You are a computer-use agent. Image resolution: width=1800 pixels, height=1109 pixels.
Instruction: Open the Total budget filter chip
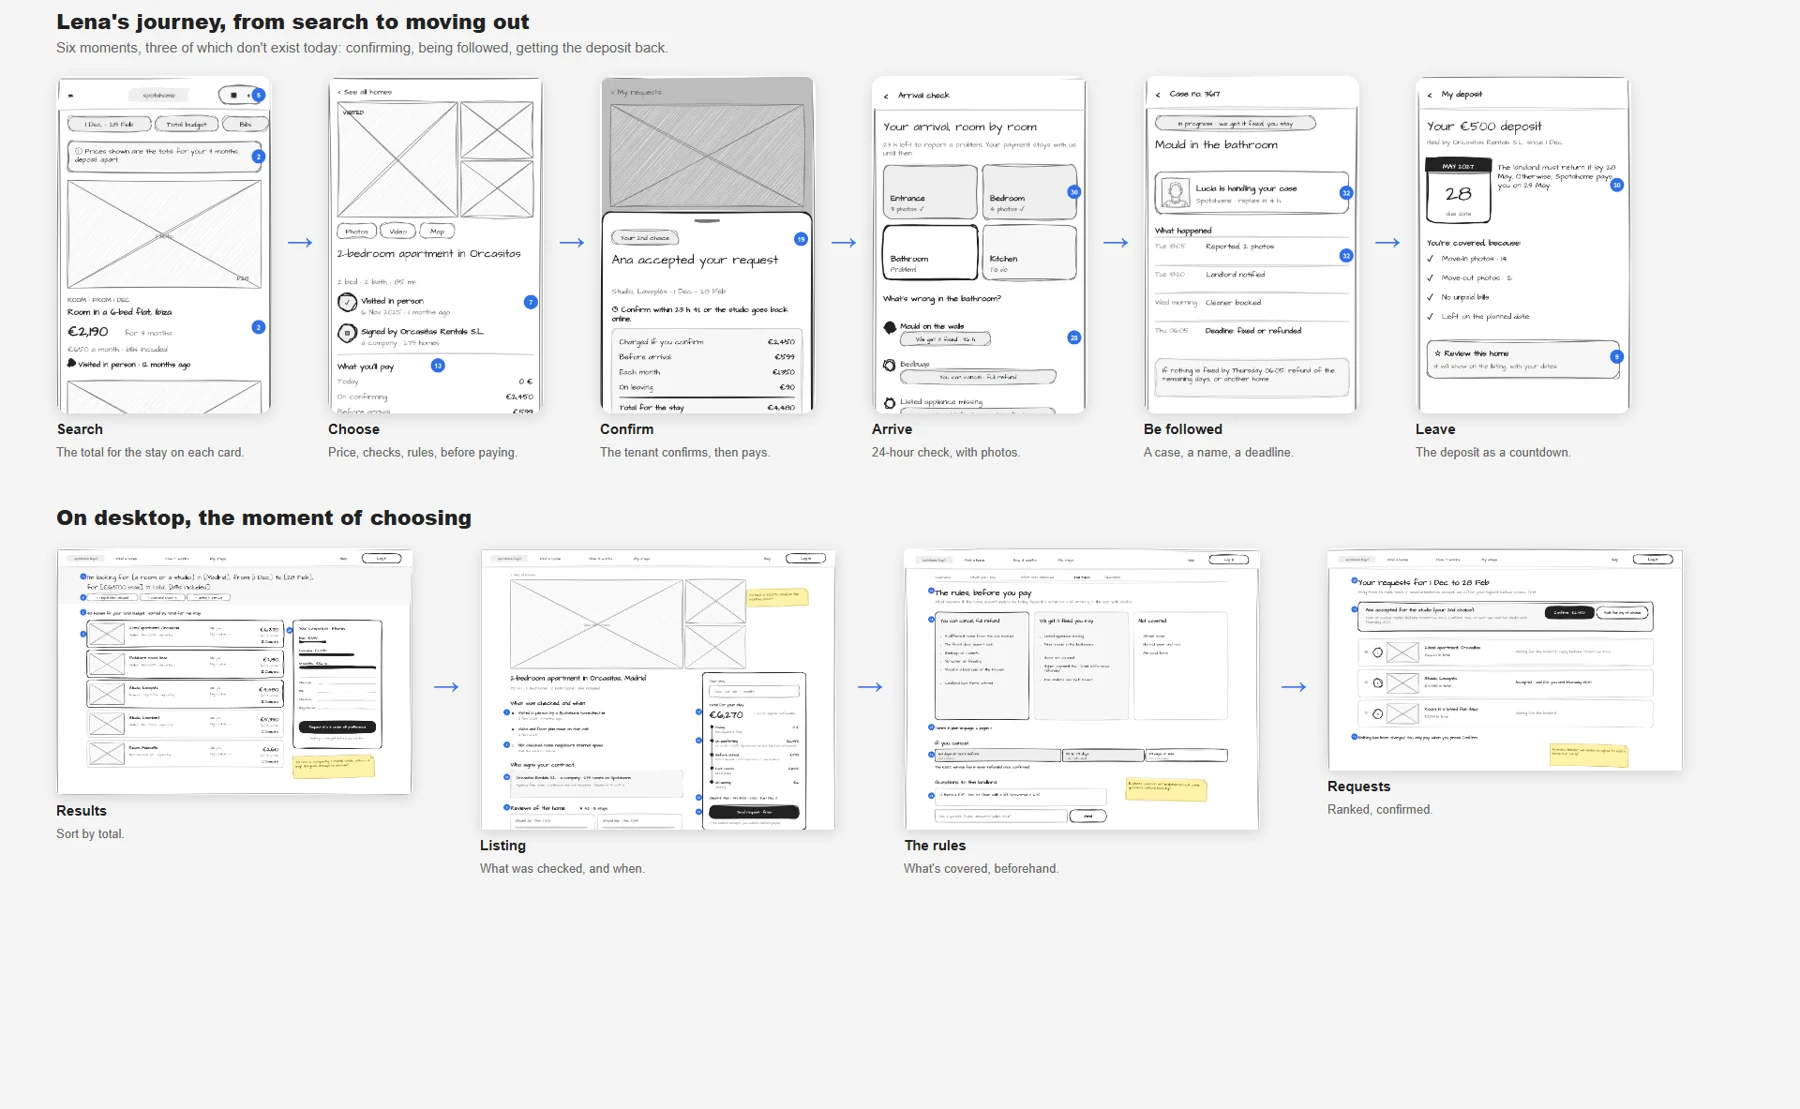186,124
